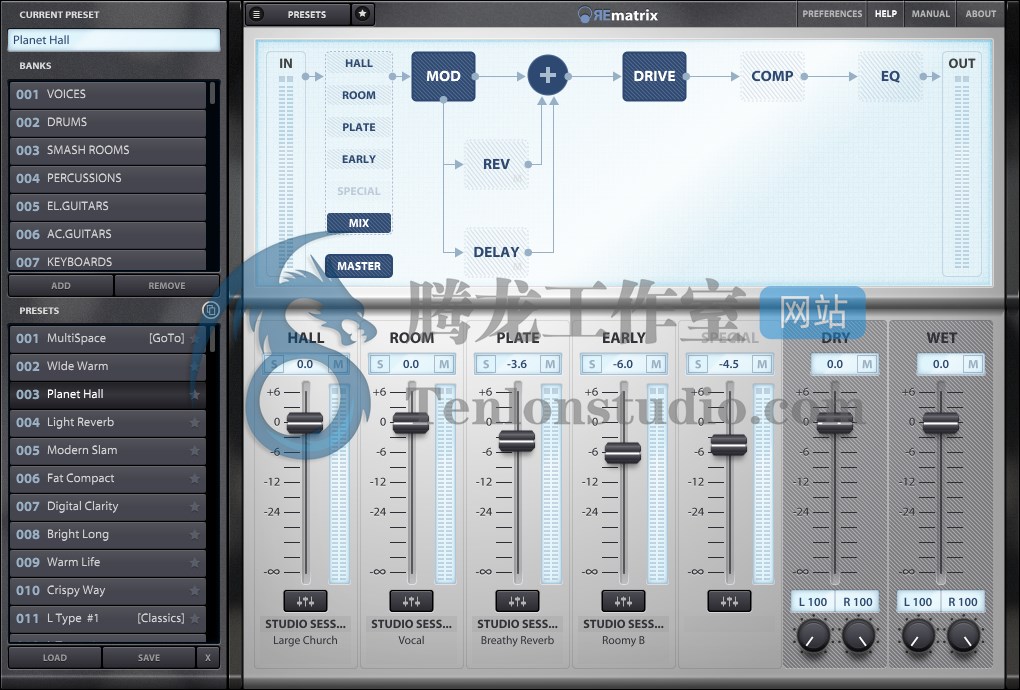Mute the WET channel
1020x690 pixels.
973,364
